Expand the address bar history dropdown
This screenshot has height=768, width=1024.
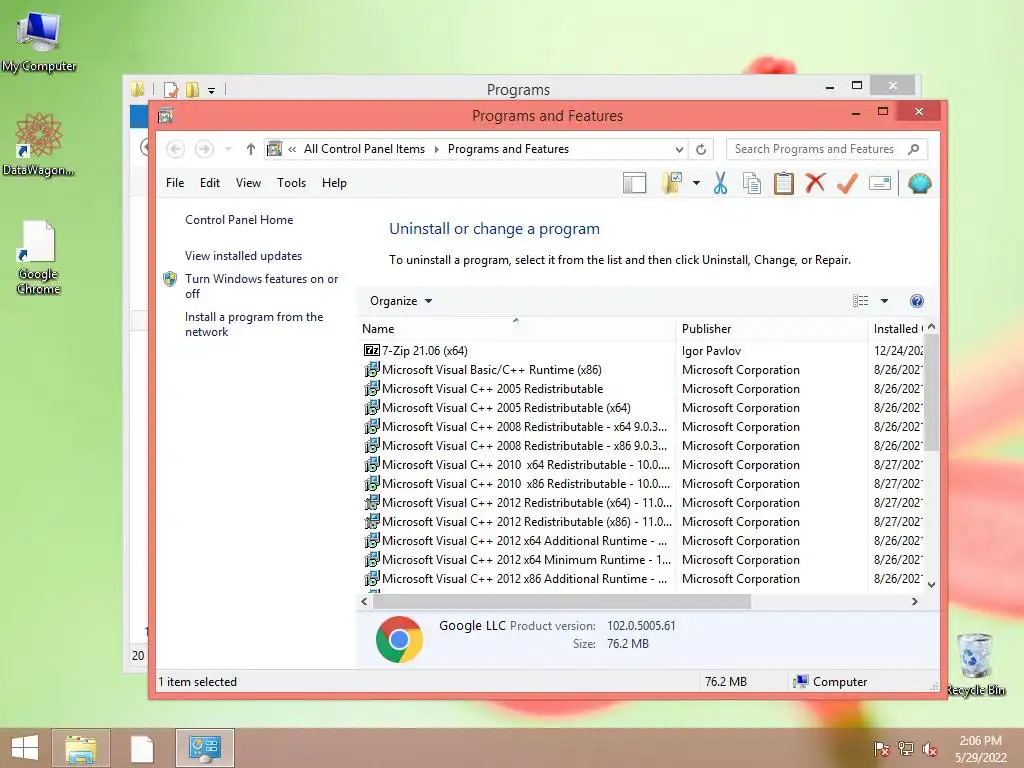(x=679, y=150)
